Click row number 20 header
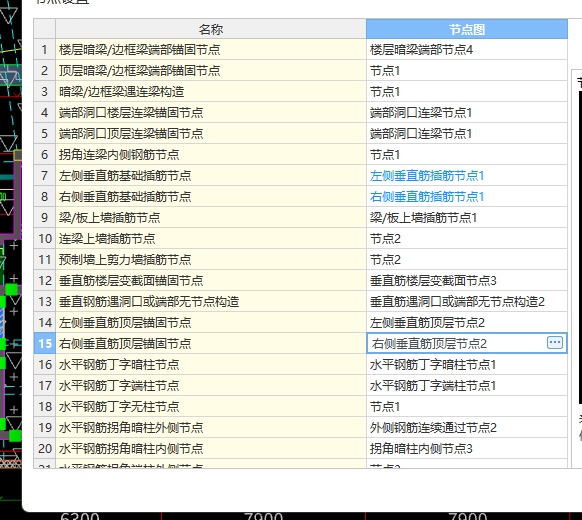The width and height of the screenshot is (582, 520). point(45,448)
